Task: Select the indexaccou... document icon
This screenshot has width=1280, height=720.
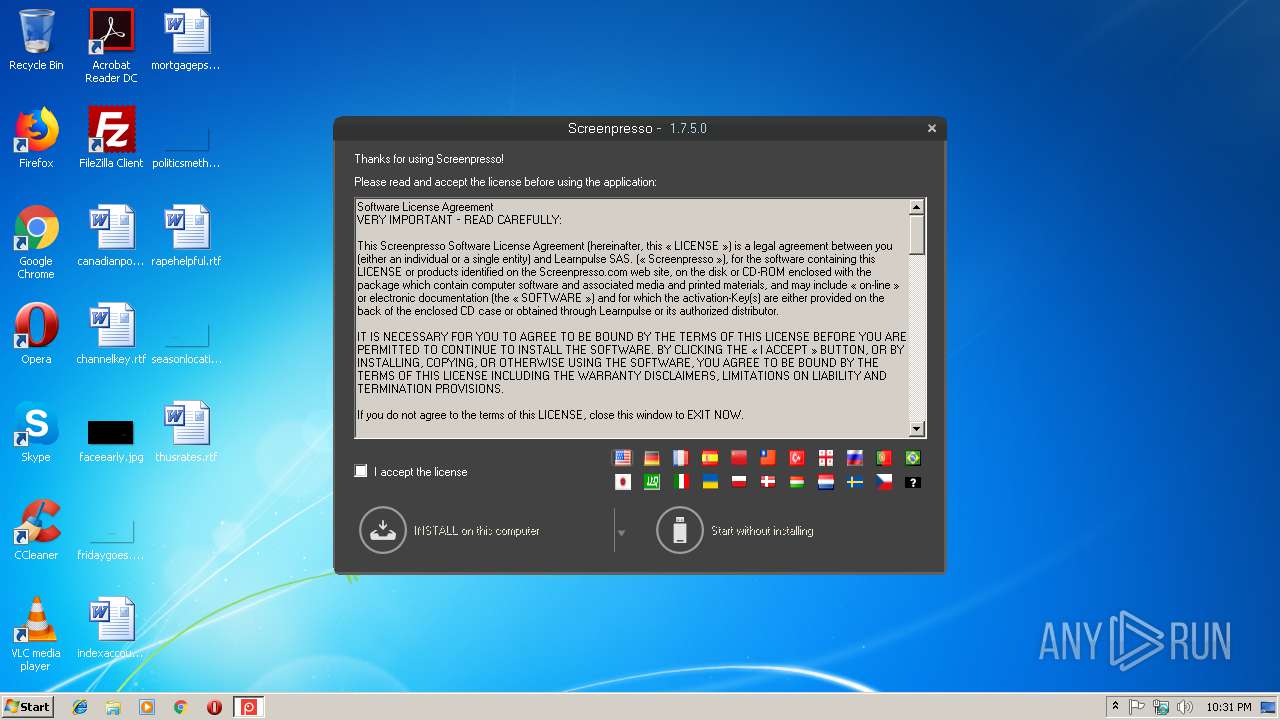Action: pos(111,628)
